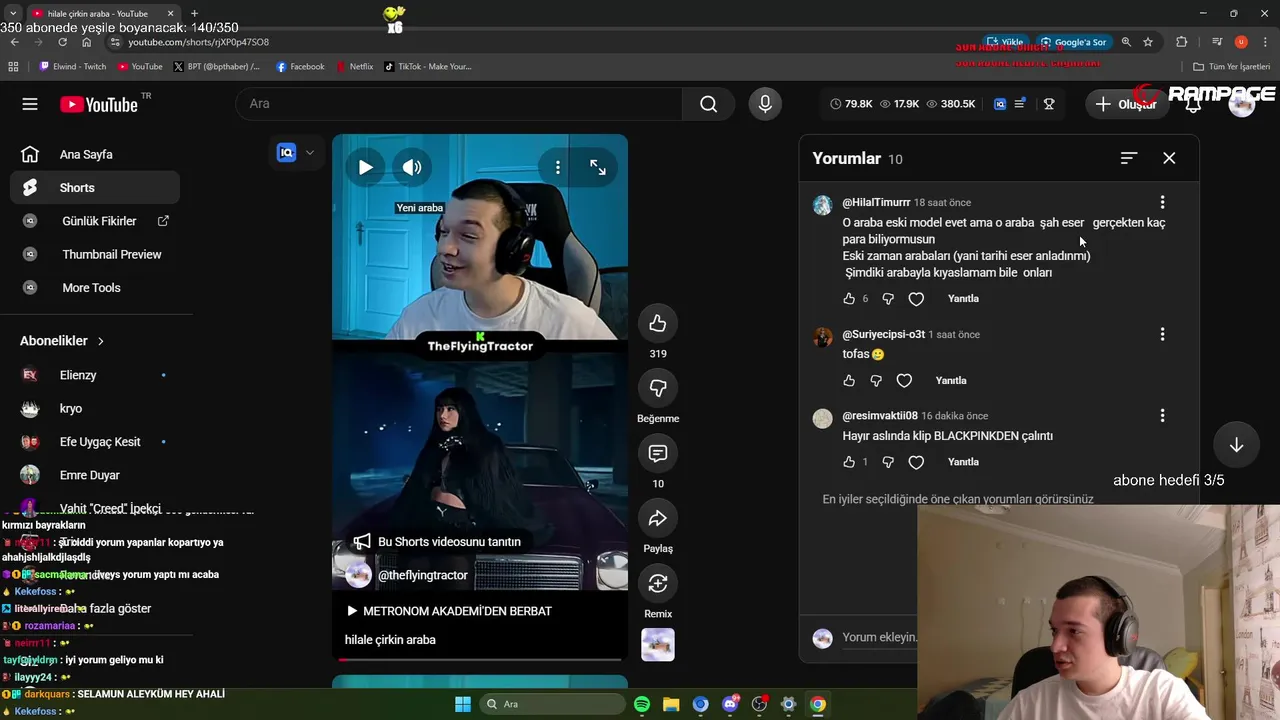Play the Shorts video

pos(365,167)
